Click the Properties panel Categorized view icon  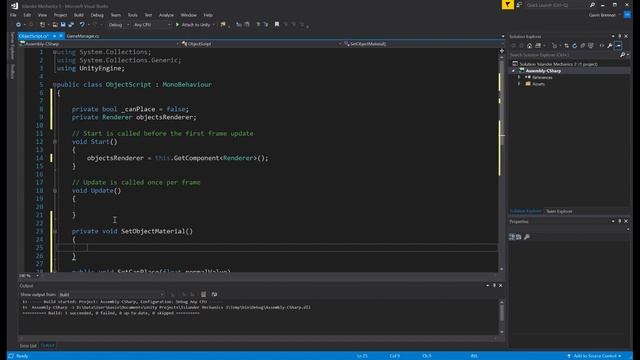tap(511, 237)
